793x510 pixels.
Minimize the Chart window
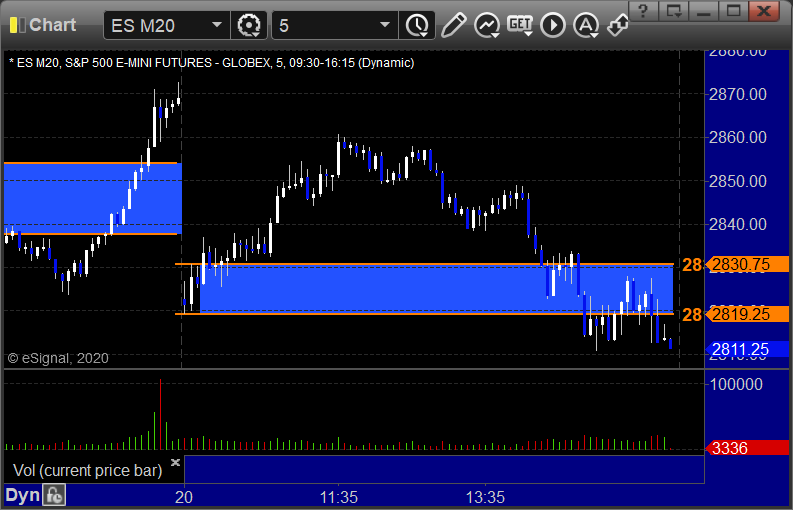(x=703, y=10)
